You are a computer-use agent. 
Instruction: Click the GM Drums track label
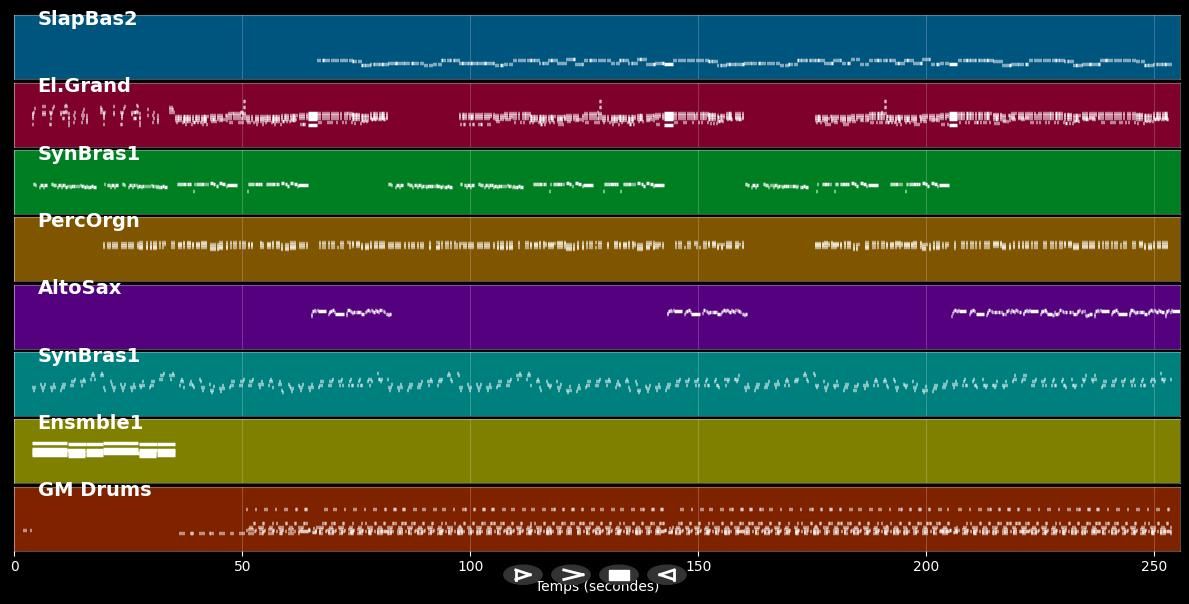tap(94, 490)
